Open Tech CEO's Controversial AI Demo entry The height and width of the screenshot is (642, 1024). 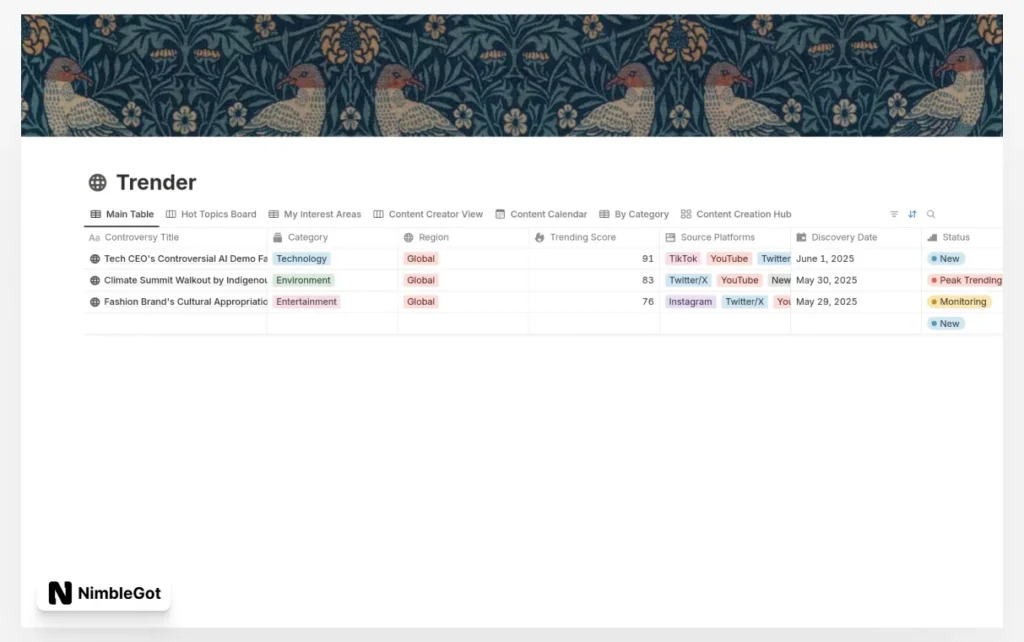point(185,259)
